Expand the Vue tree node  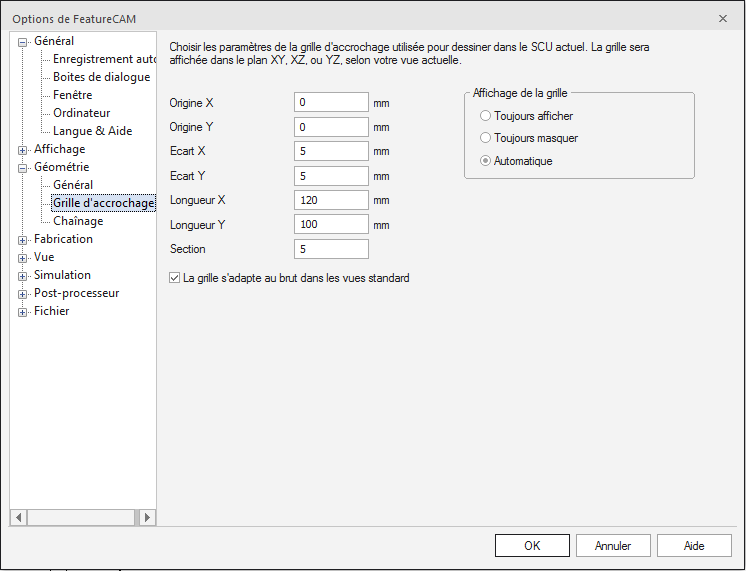[x=22, y=258]
